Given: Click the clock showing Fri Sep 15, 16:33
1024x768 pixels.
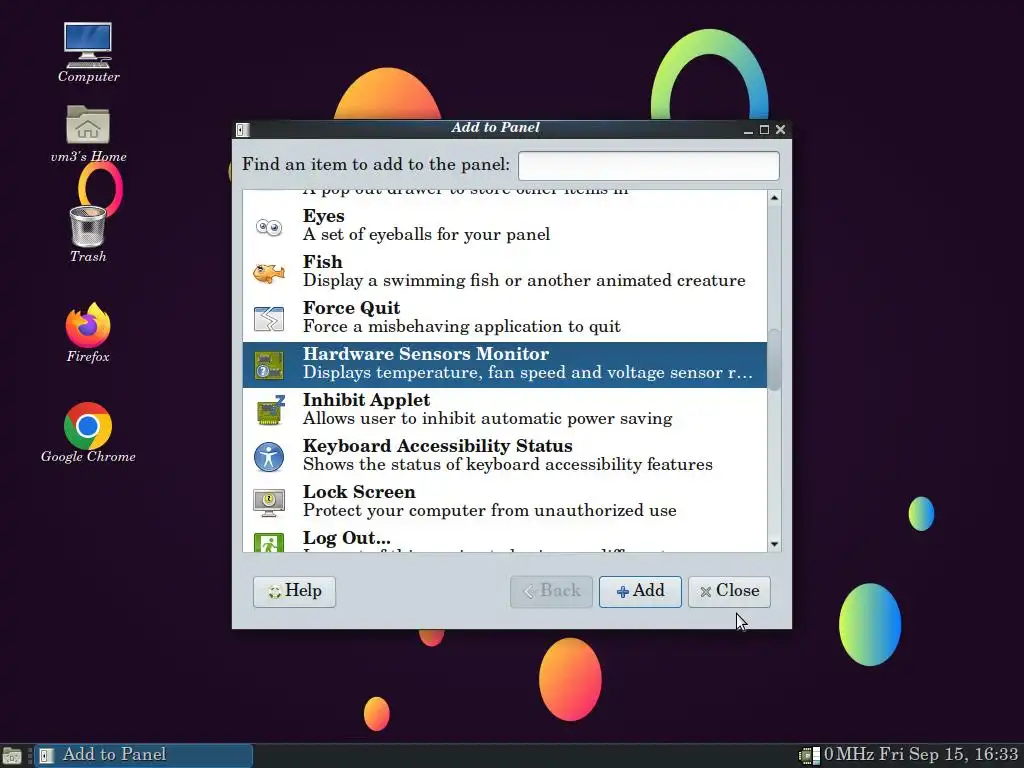Looking at the screenshot, I should coord(948,755).
